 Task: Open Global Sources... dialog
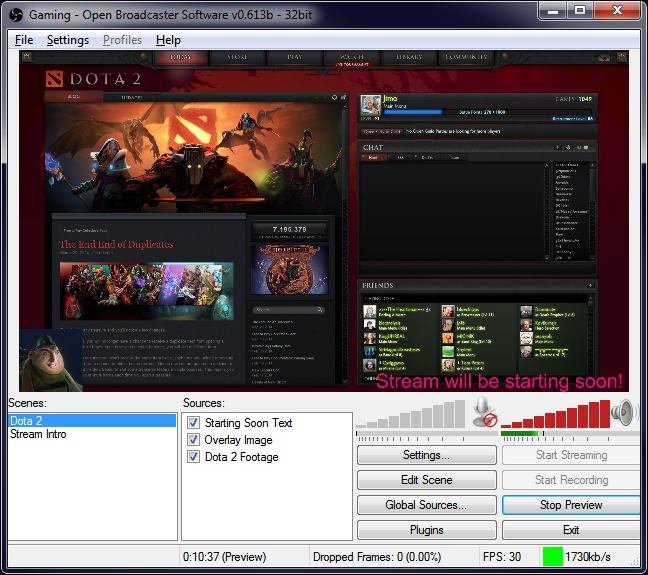pos(426,505)
